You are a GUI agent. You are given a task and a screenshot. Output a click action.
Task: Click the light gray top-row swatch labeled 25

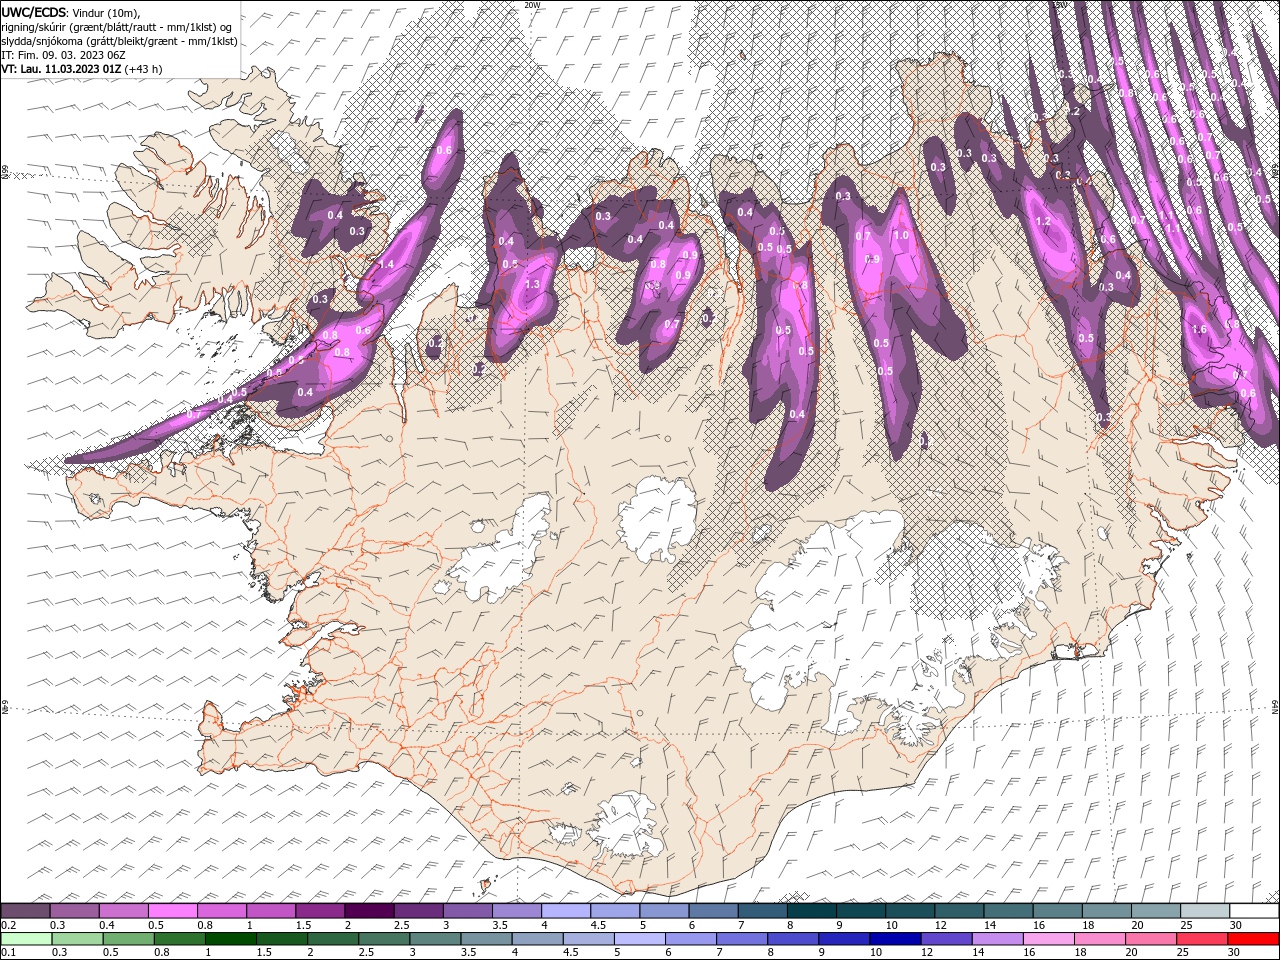1204,911
